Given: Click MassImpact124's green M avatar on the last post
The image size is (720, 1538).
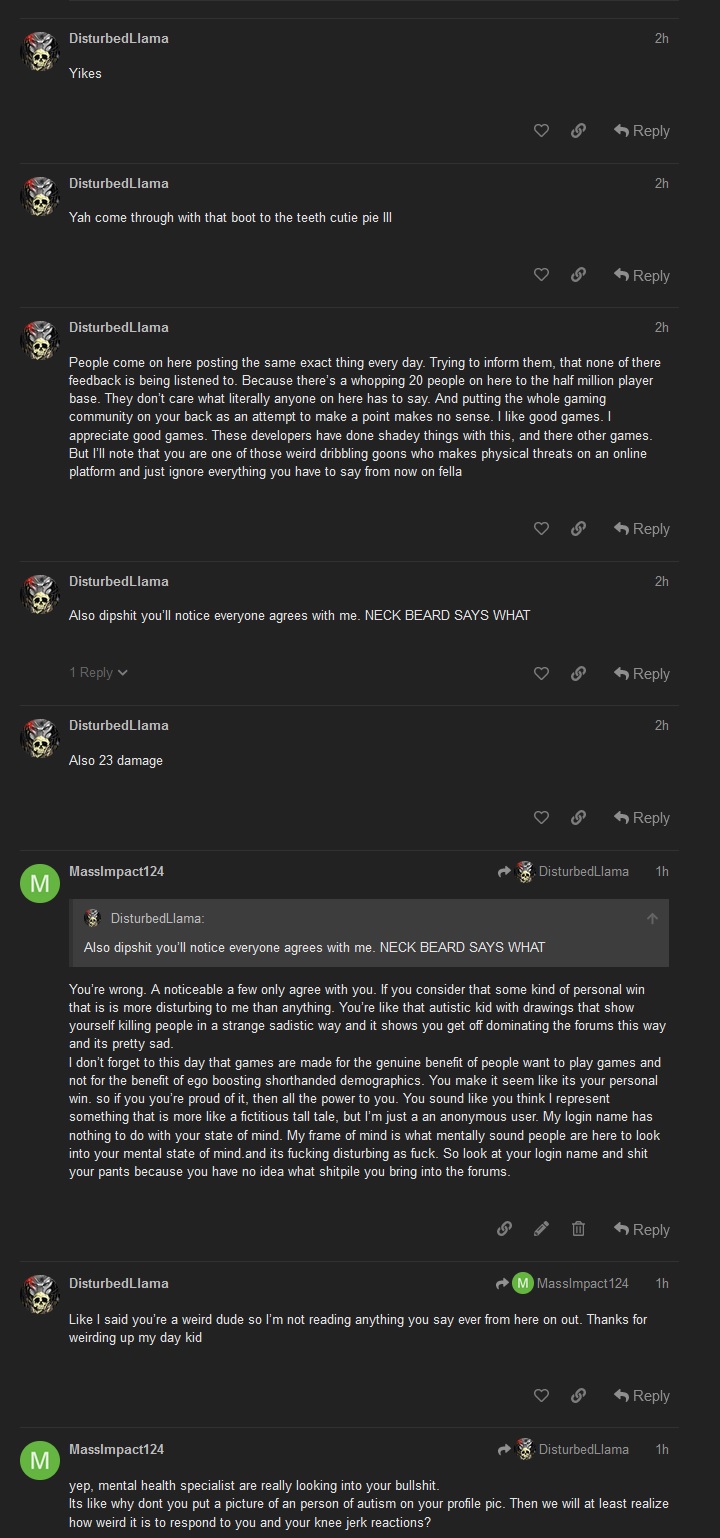Looking at the screenshot, I should pyautogui.click(x=40, y=1461).
